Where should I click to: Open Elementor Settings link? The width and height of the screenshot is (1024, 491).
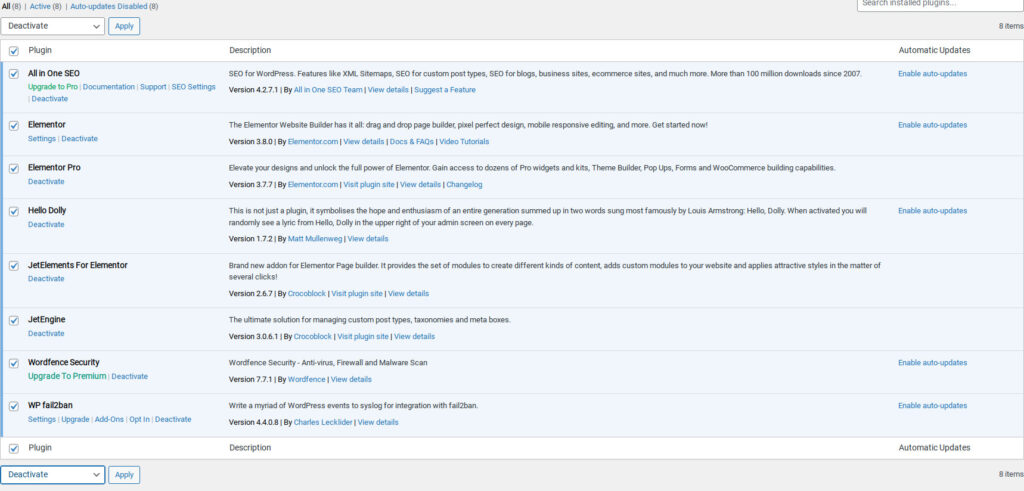tap(42, 139)
